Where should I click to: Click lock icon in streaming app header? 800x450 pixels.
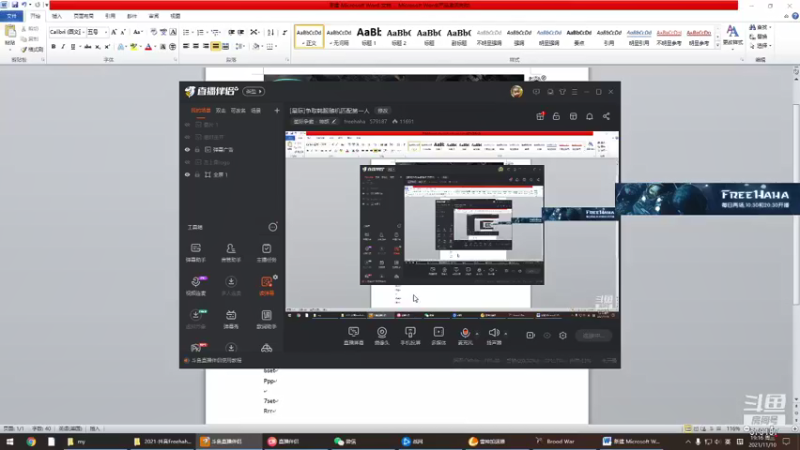coord(556,116)
